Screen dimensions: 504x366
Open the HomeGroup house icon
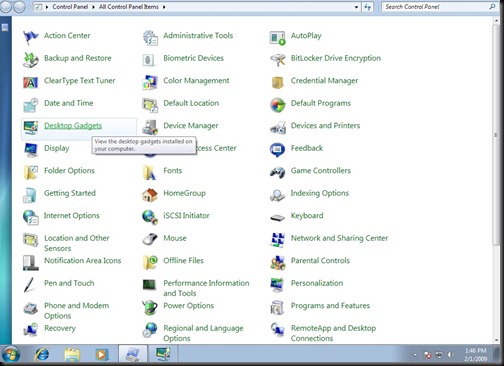tap(150, 195)
